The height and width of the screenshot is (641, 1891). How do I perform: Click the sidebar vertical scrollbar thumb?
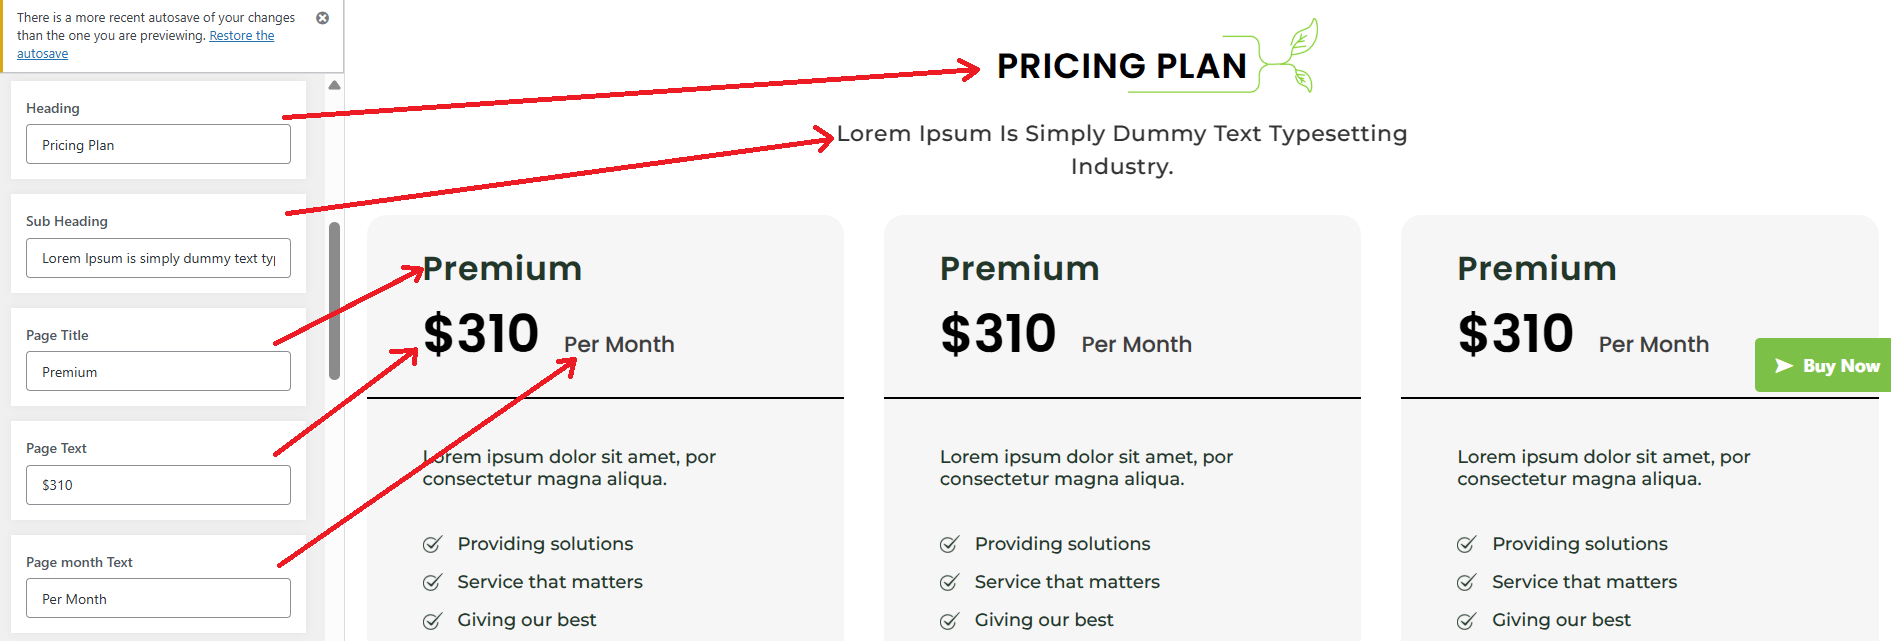334,300
